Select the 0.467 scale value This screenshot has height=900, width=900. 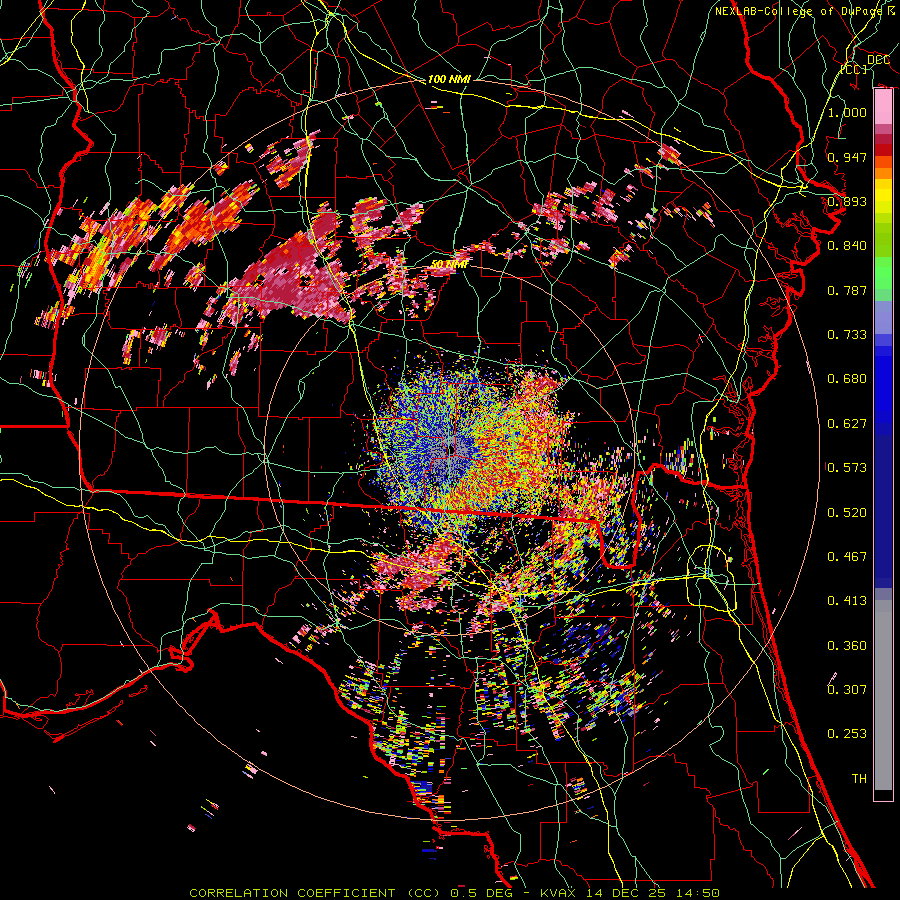point(847,556)
